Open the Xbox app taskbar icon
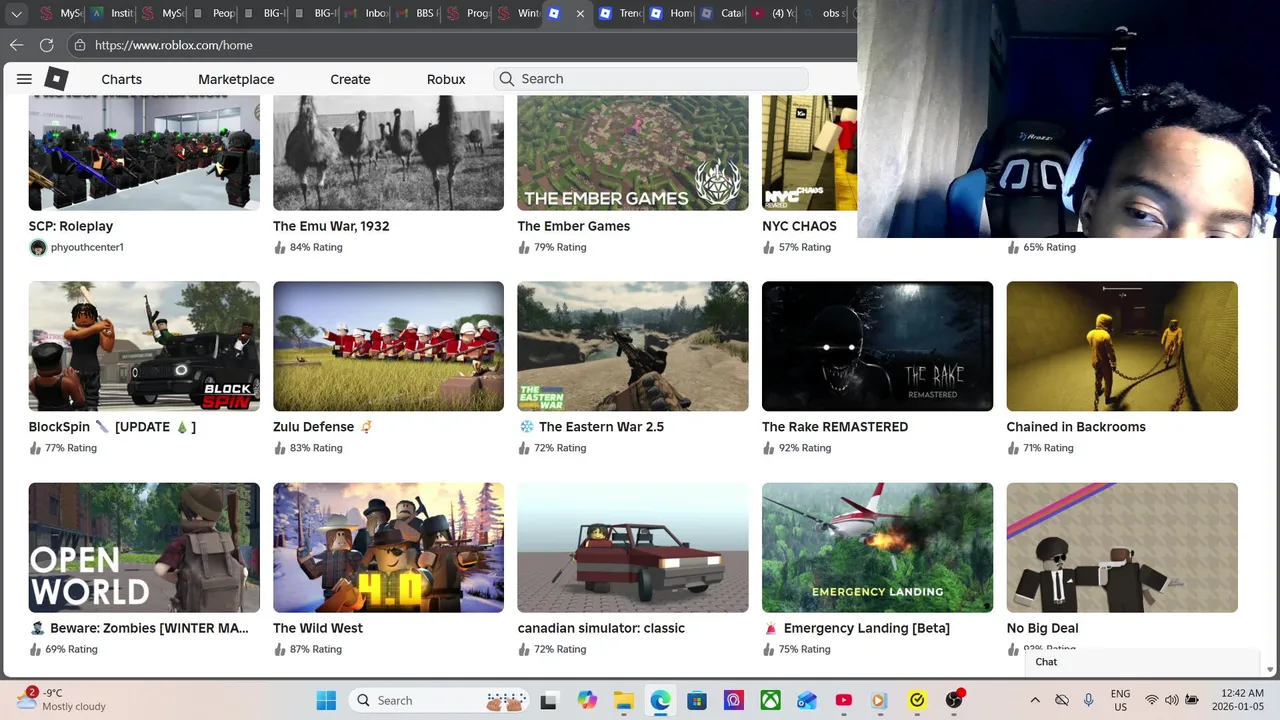This screenshot has height=720, width=1280. 770,701
